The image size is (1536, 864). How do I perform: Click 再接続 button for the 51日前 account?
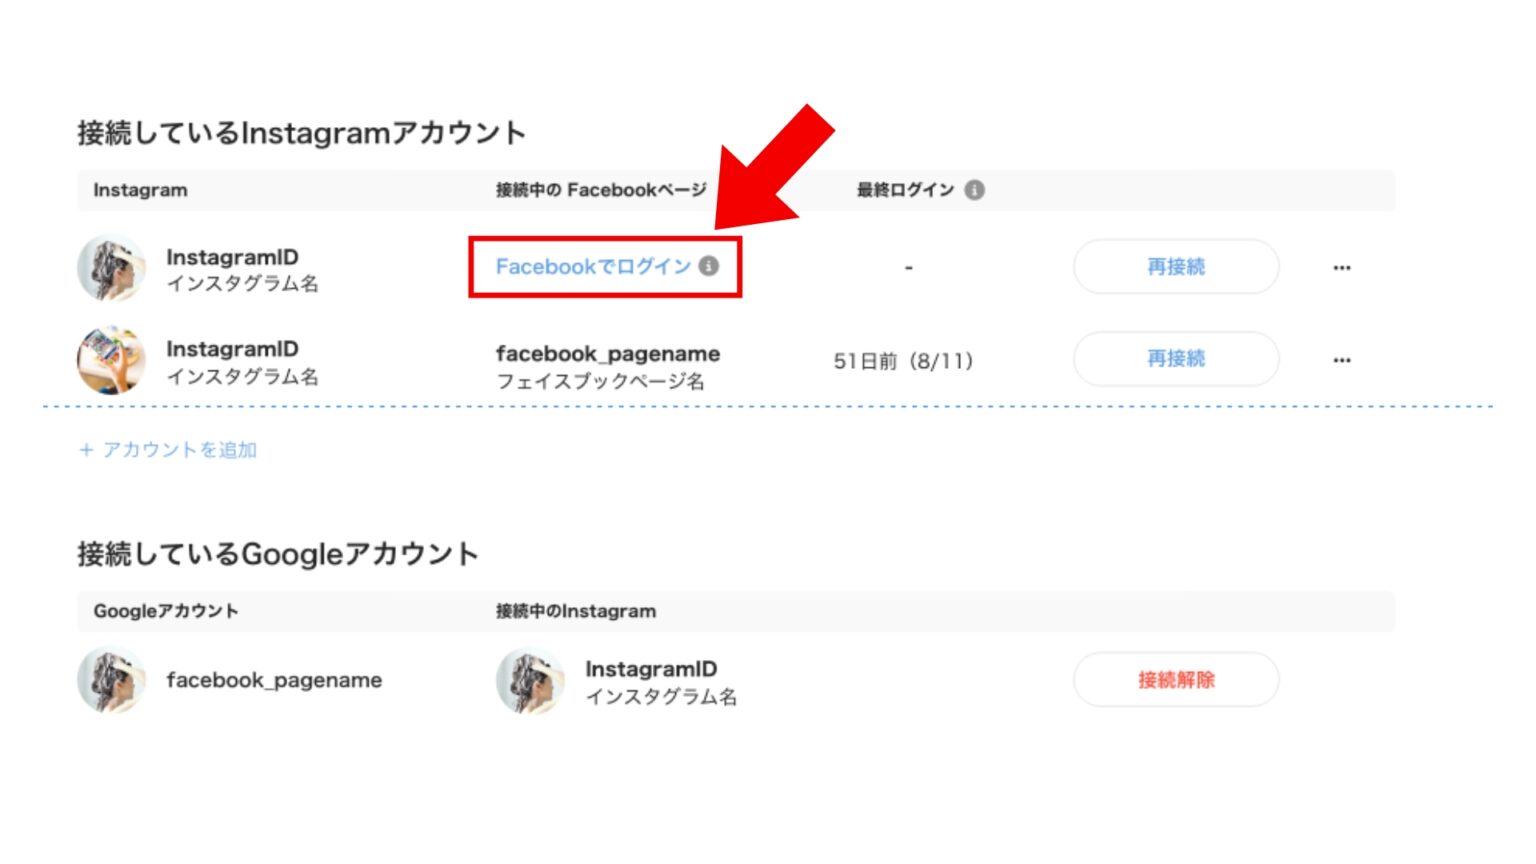pos(1176,358)
